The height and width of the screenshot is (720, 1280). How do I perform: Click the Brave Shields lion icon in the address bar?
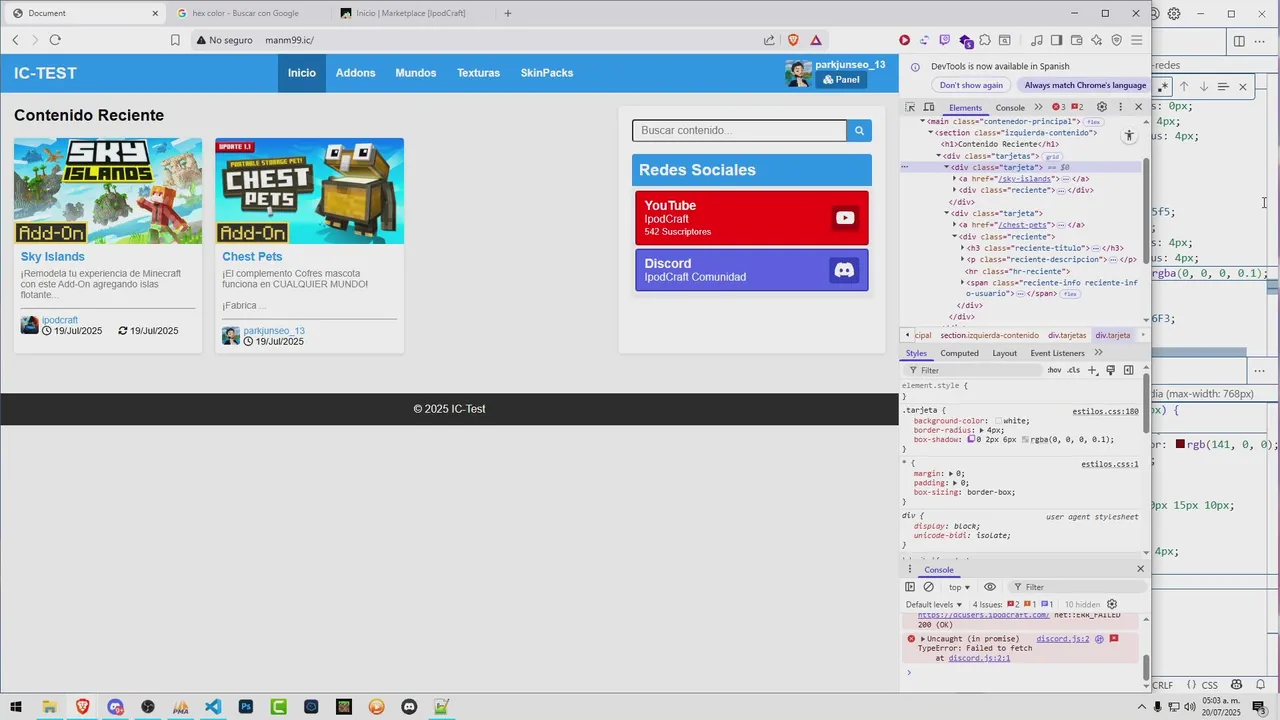pos(793,40)
